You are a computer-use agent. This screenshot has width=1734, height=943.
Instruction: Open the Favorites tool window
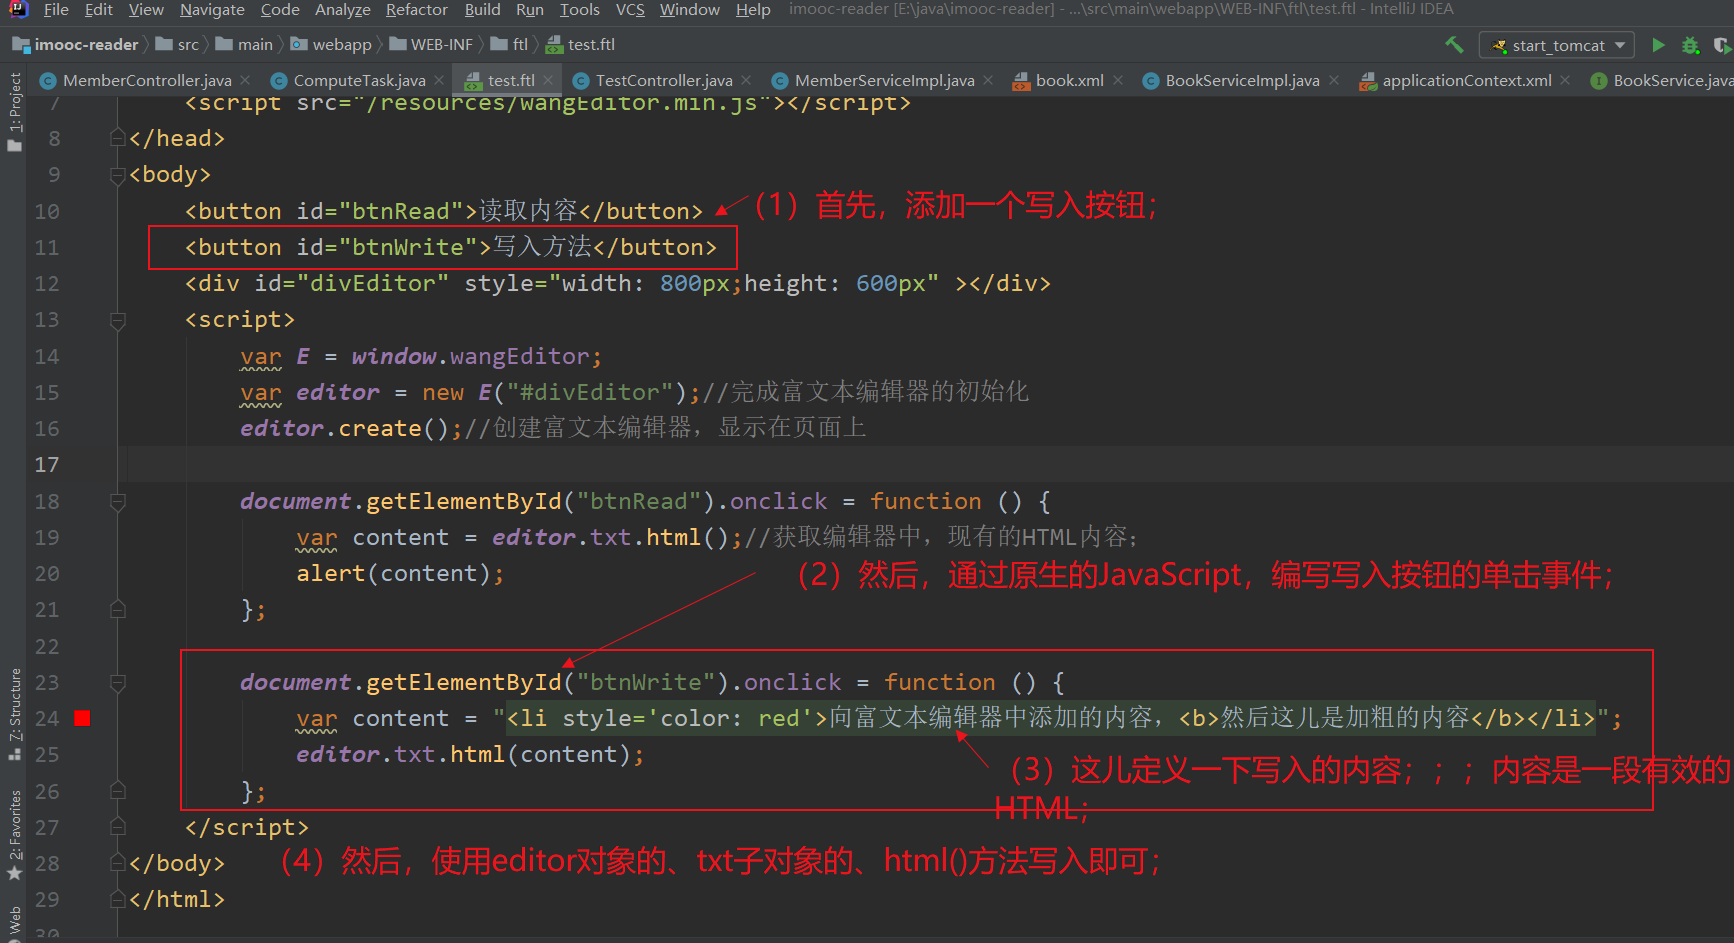[14, 822]
